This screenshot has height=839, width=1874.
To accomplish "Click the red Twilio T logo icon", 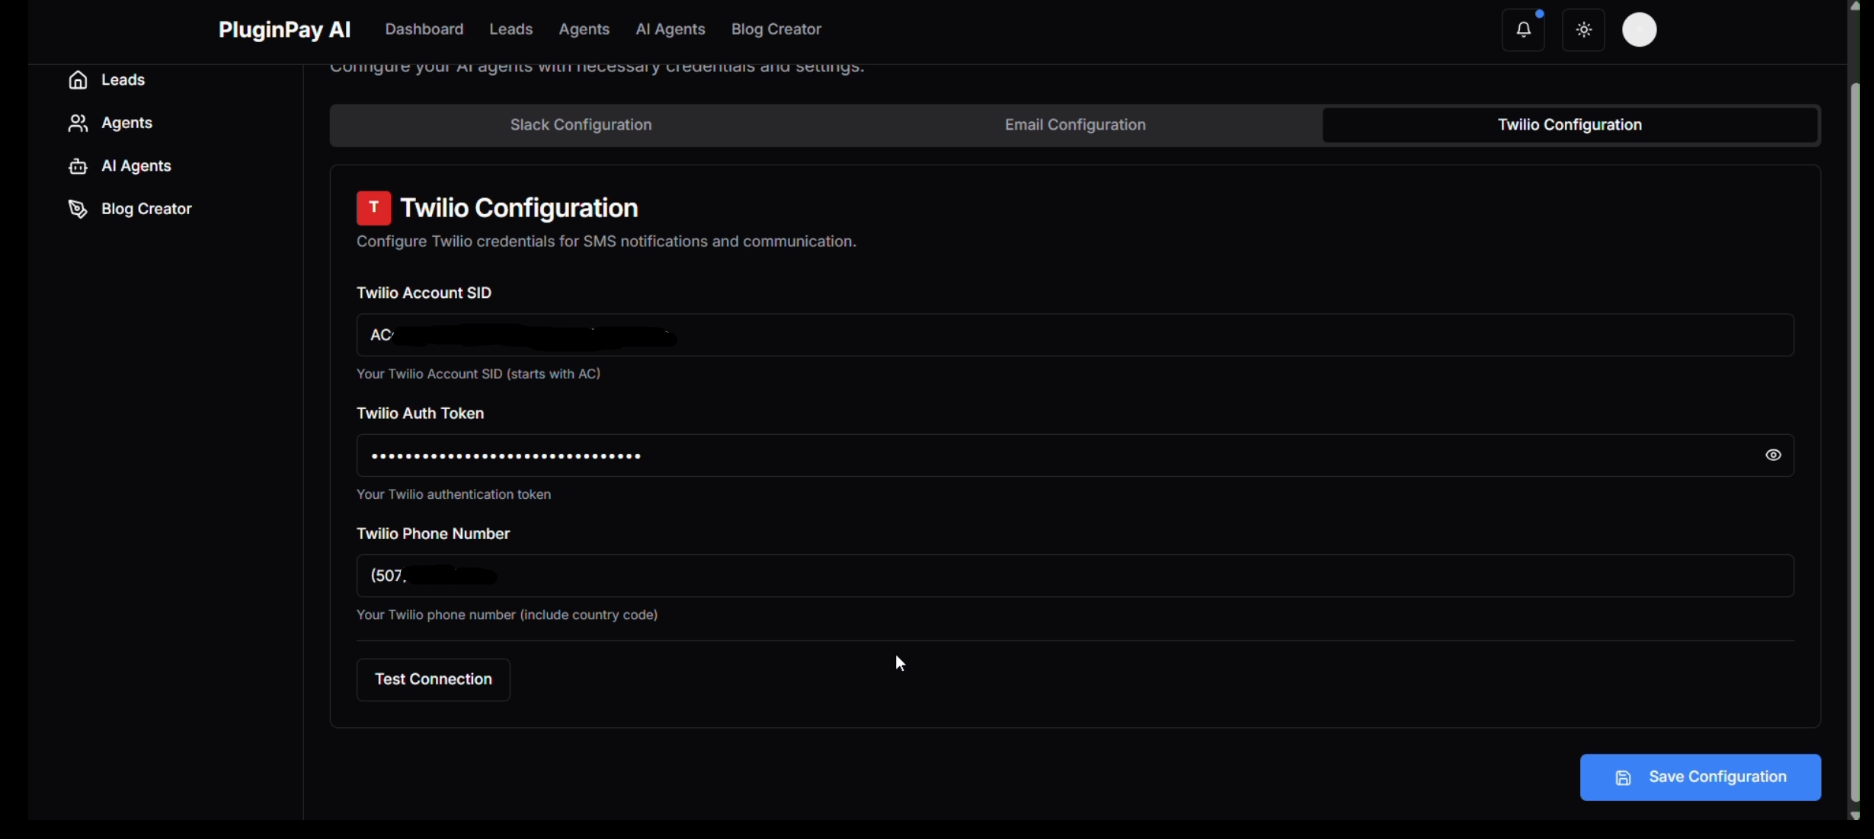I will [x=374, y=208].
